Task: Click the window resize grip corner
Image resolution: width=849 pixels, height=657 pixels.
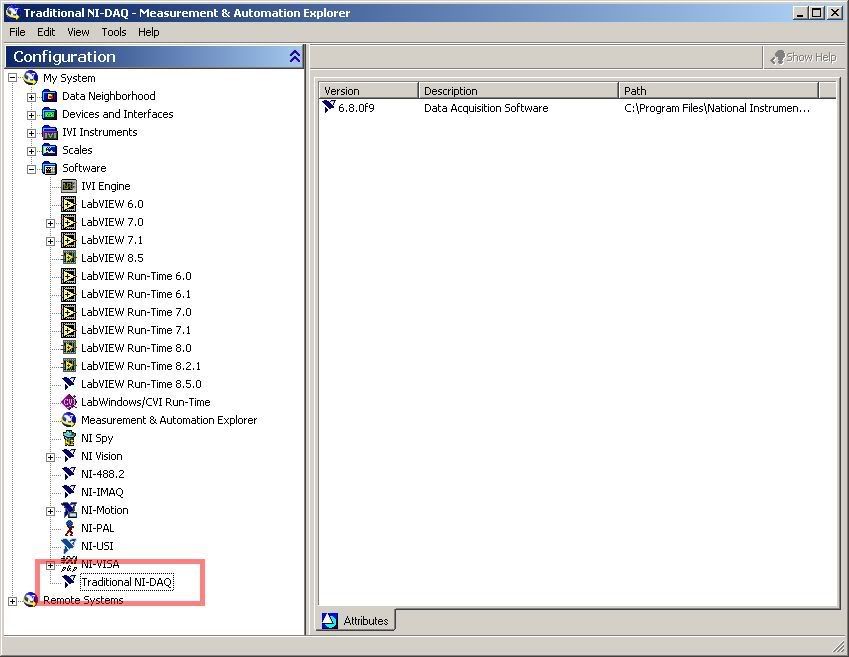Action: [x=839, y=646]
